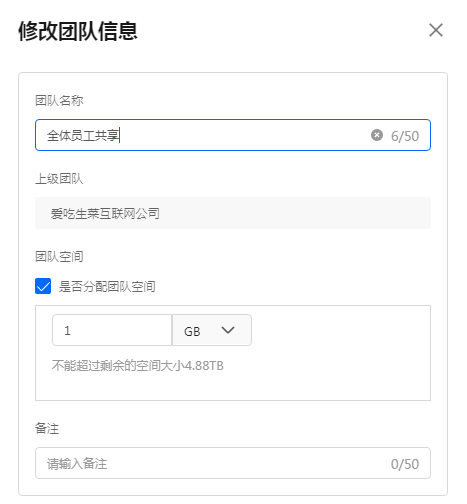Close the 修改团队信息 dialog
The image size is (467, 504).
coord(436,30)
